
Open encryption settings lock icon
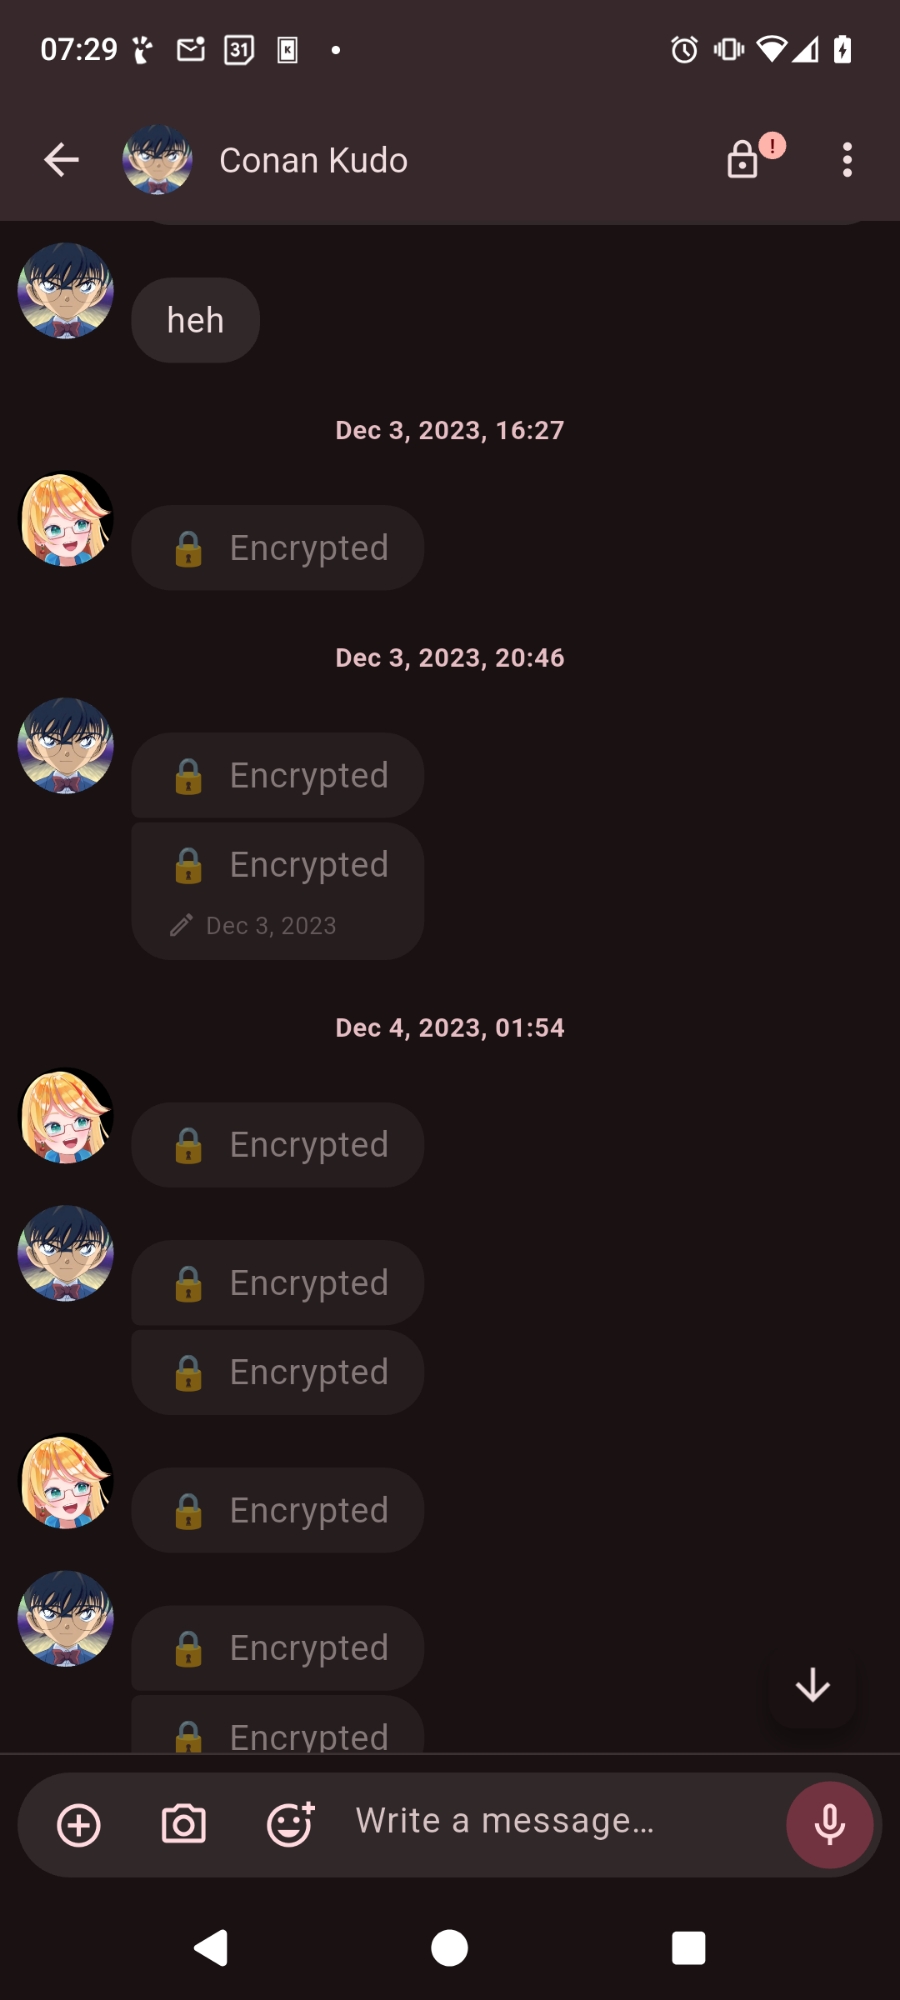click(743, 160)
